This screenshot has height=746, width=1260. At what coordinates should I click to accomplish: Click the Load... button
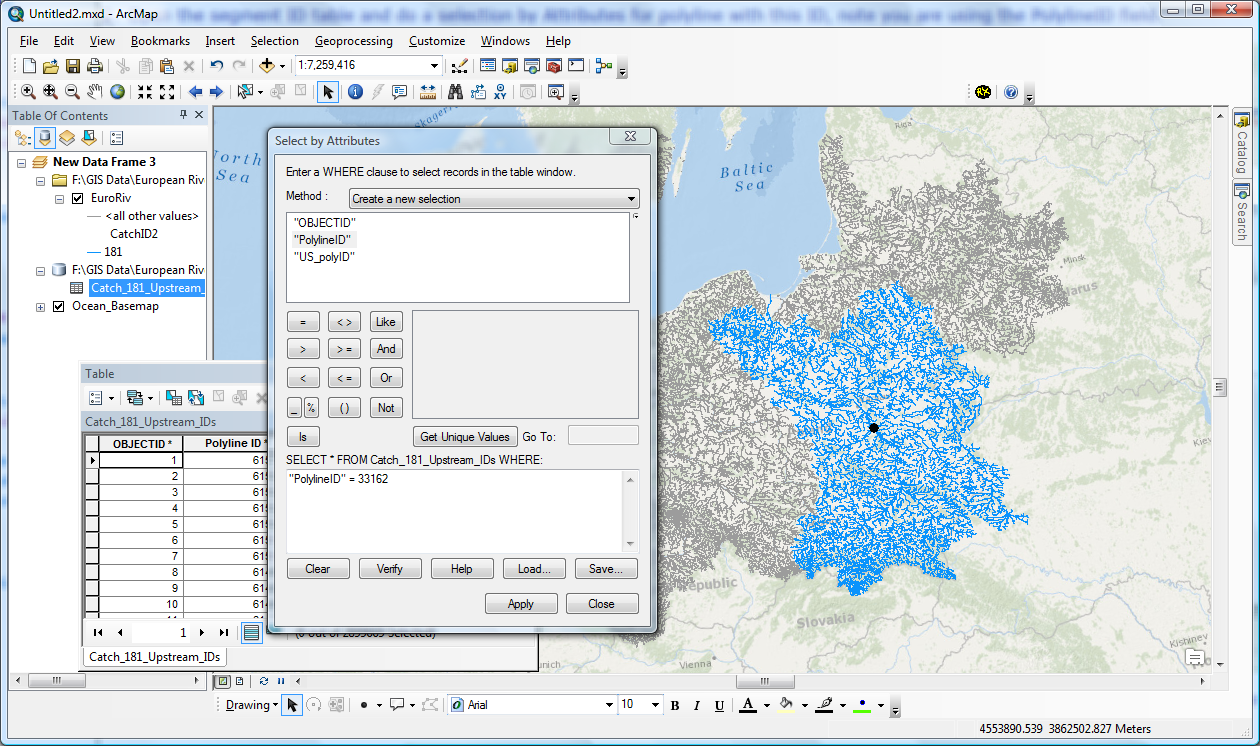pyautogui.click(x=534, y=568)
